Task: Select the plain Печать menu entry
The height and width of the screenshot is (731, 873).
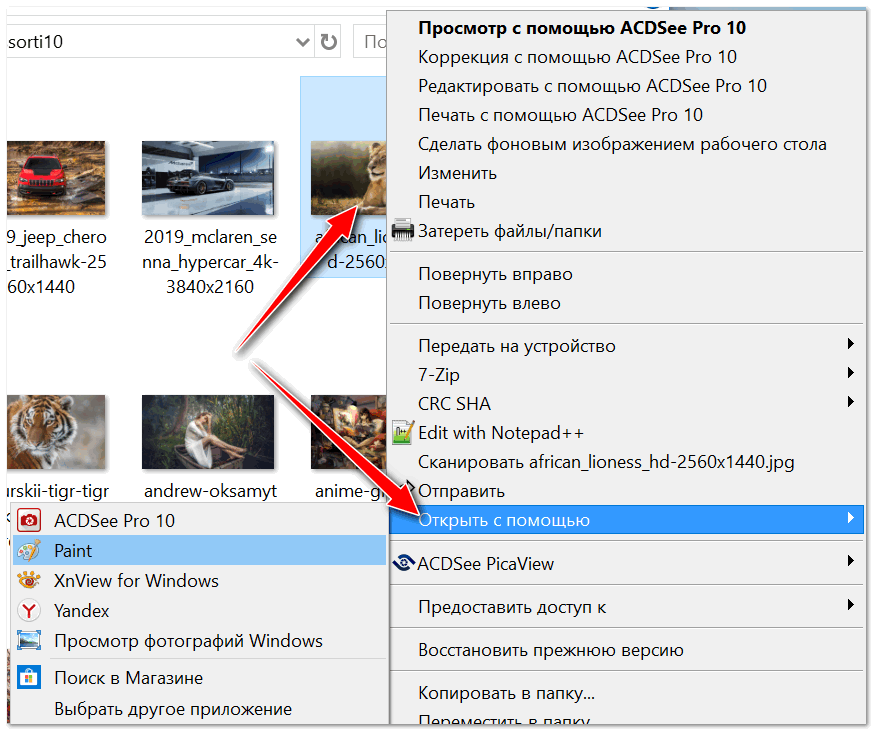Action: (447, 202)
